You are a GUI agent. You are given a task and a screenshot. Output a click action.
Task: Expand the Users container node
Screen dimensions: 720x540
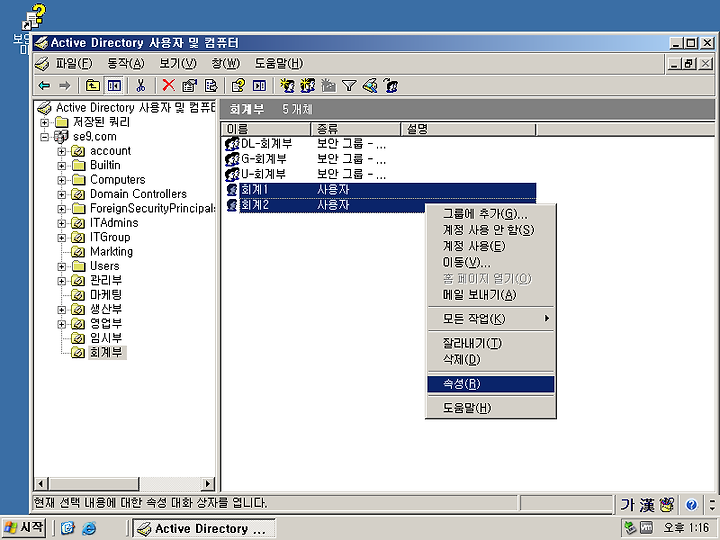coord(62,267)
